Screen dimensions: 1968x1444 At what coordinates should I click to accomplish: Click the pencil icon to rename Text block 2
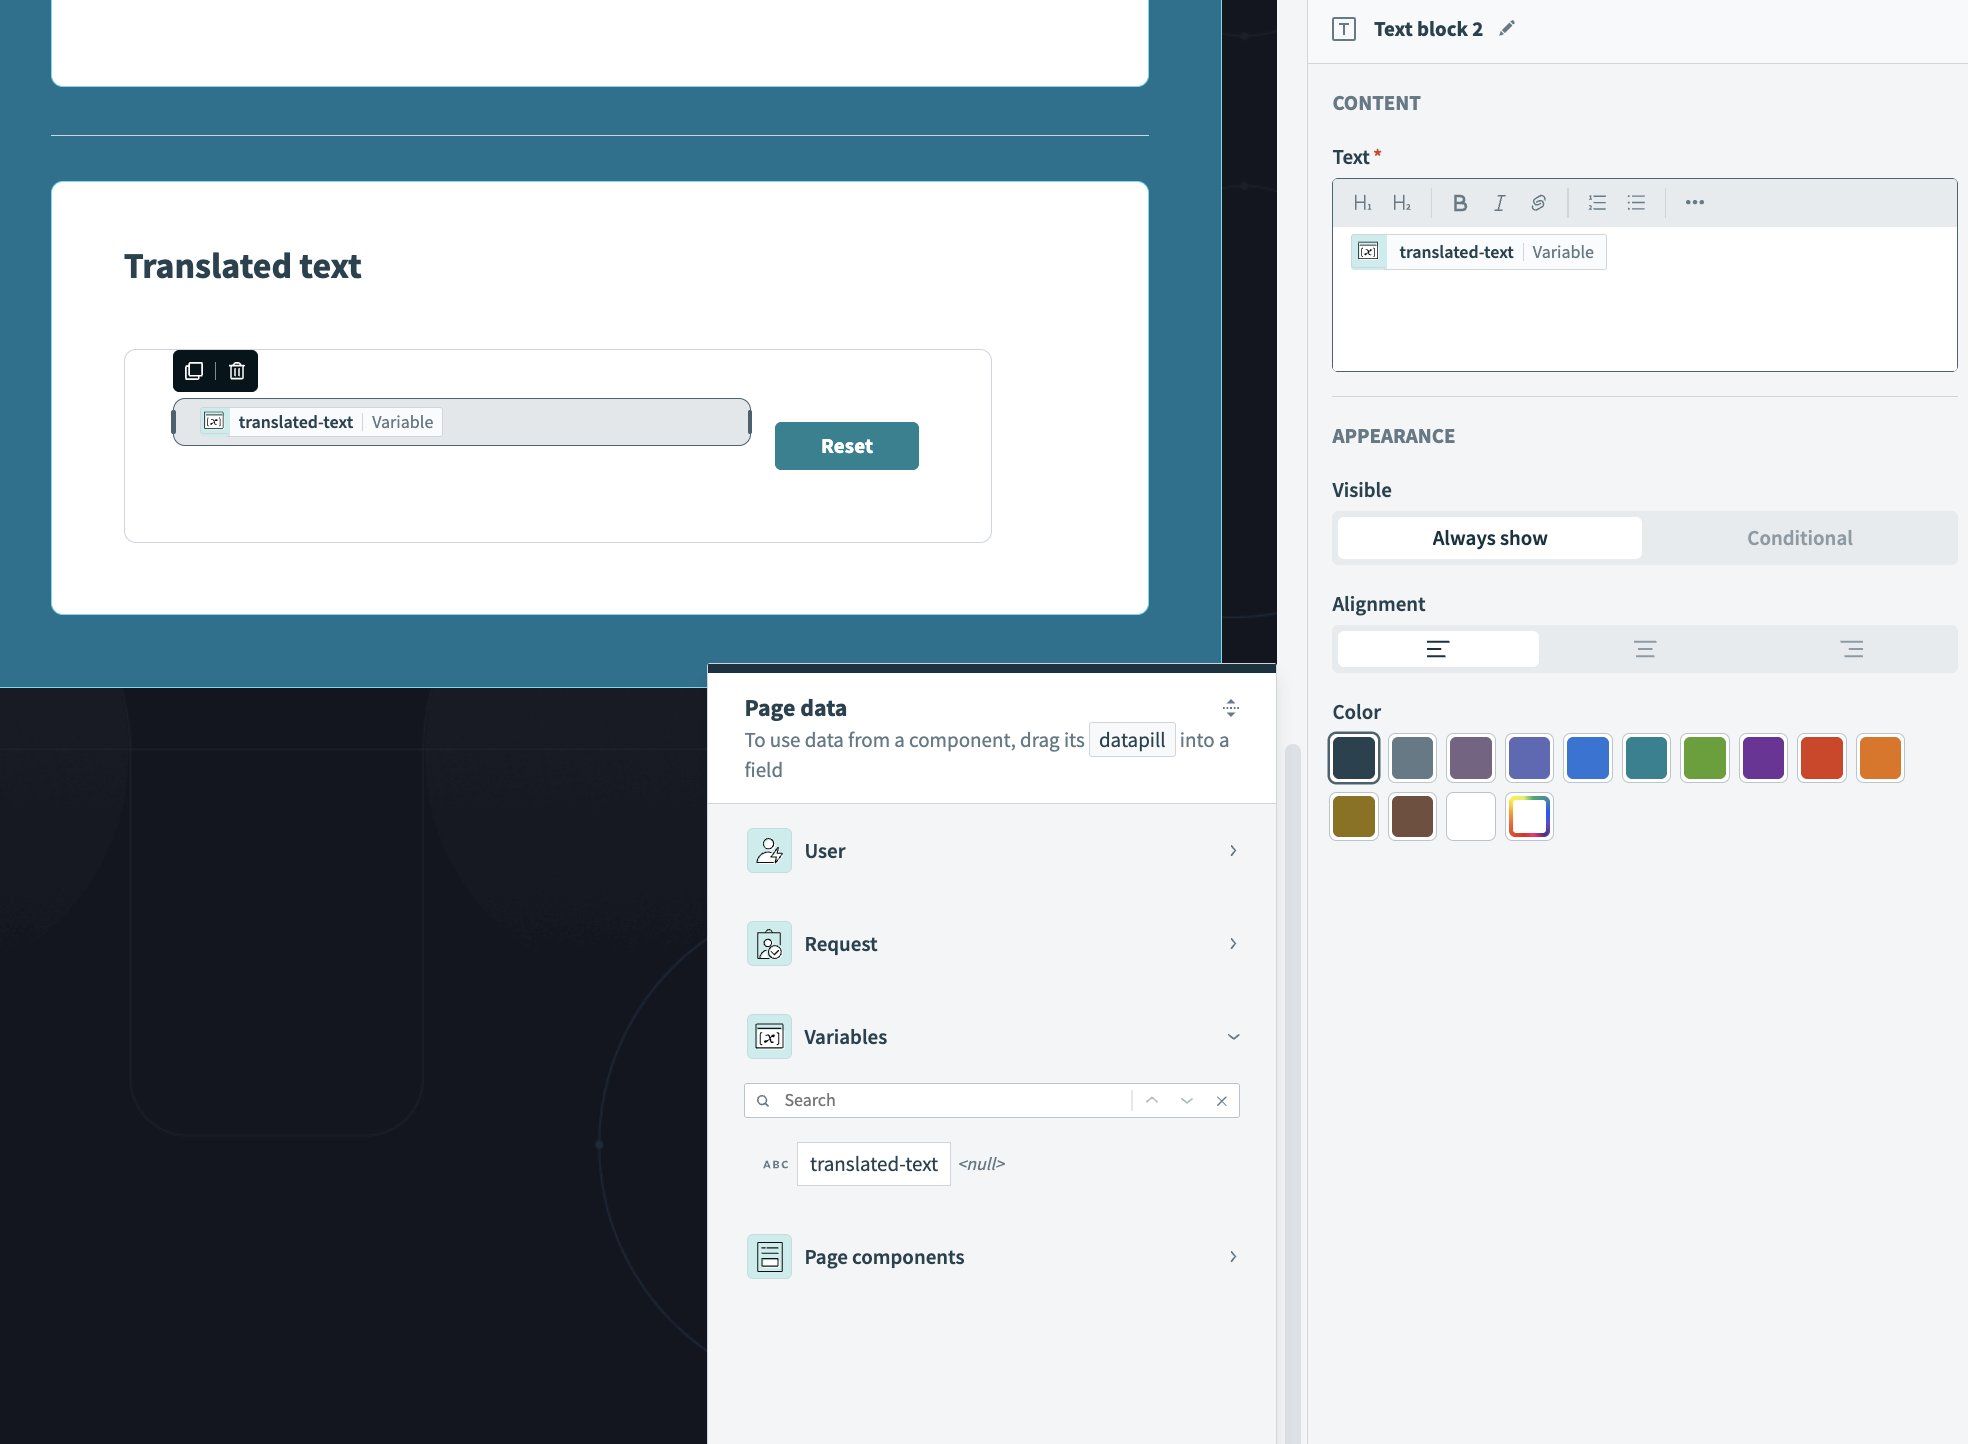(x=1507, y=28)
